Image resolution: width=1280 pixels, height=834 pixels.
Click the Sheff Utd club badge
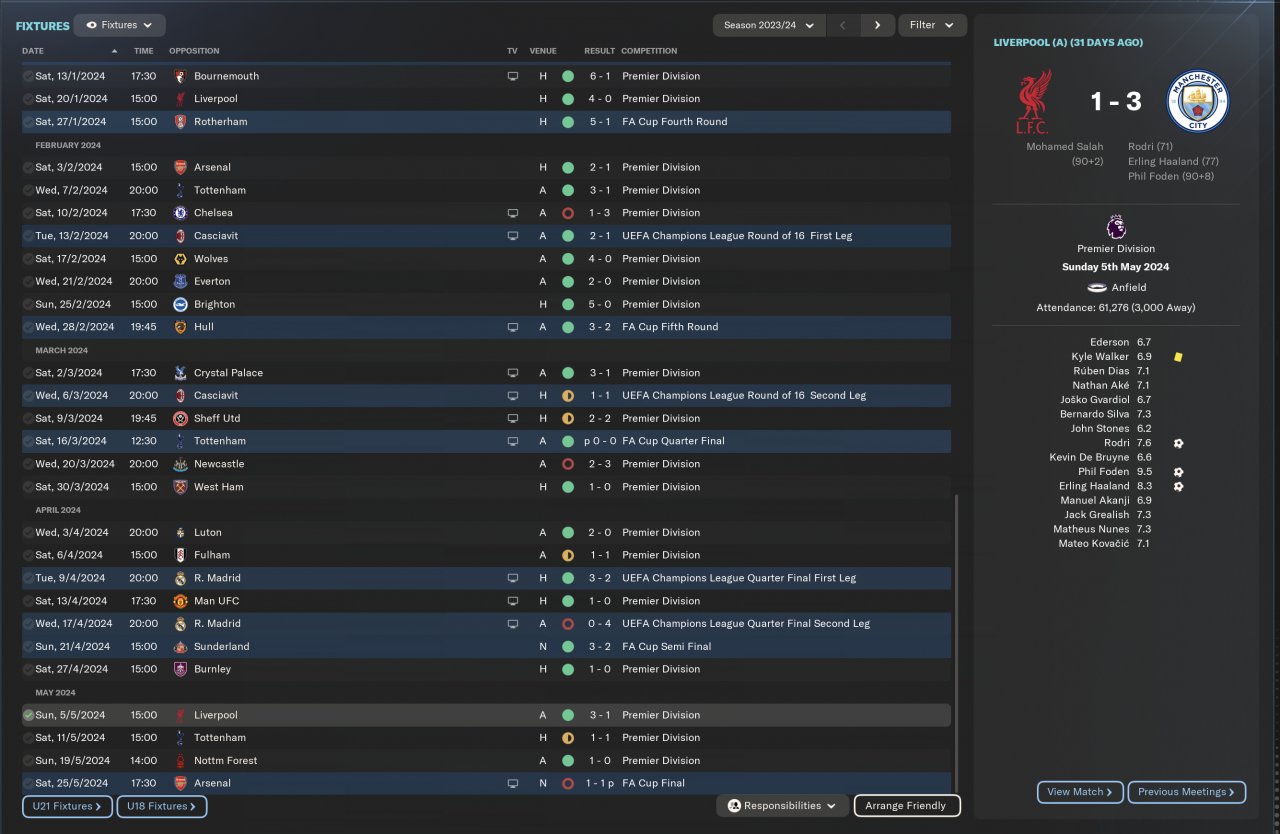click(x=180, y=418)
